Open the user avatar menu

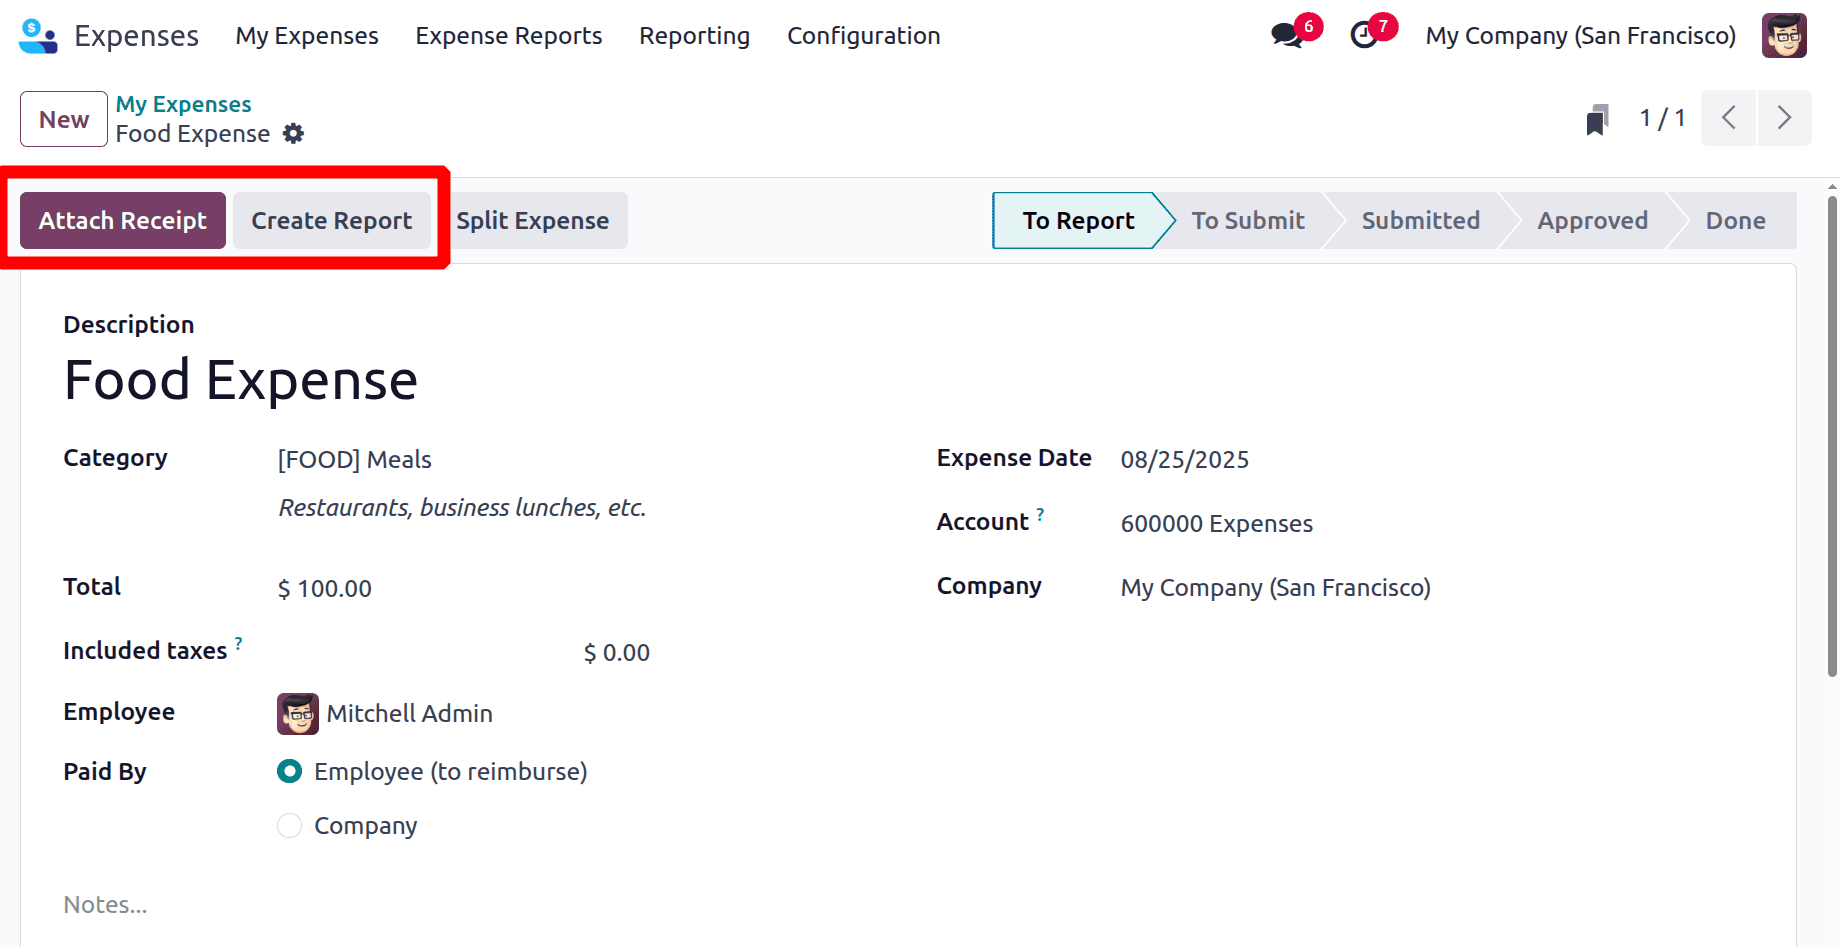tap(1784, 36)
